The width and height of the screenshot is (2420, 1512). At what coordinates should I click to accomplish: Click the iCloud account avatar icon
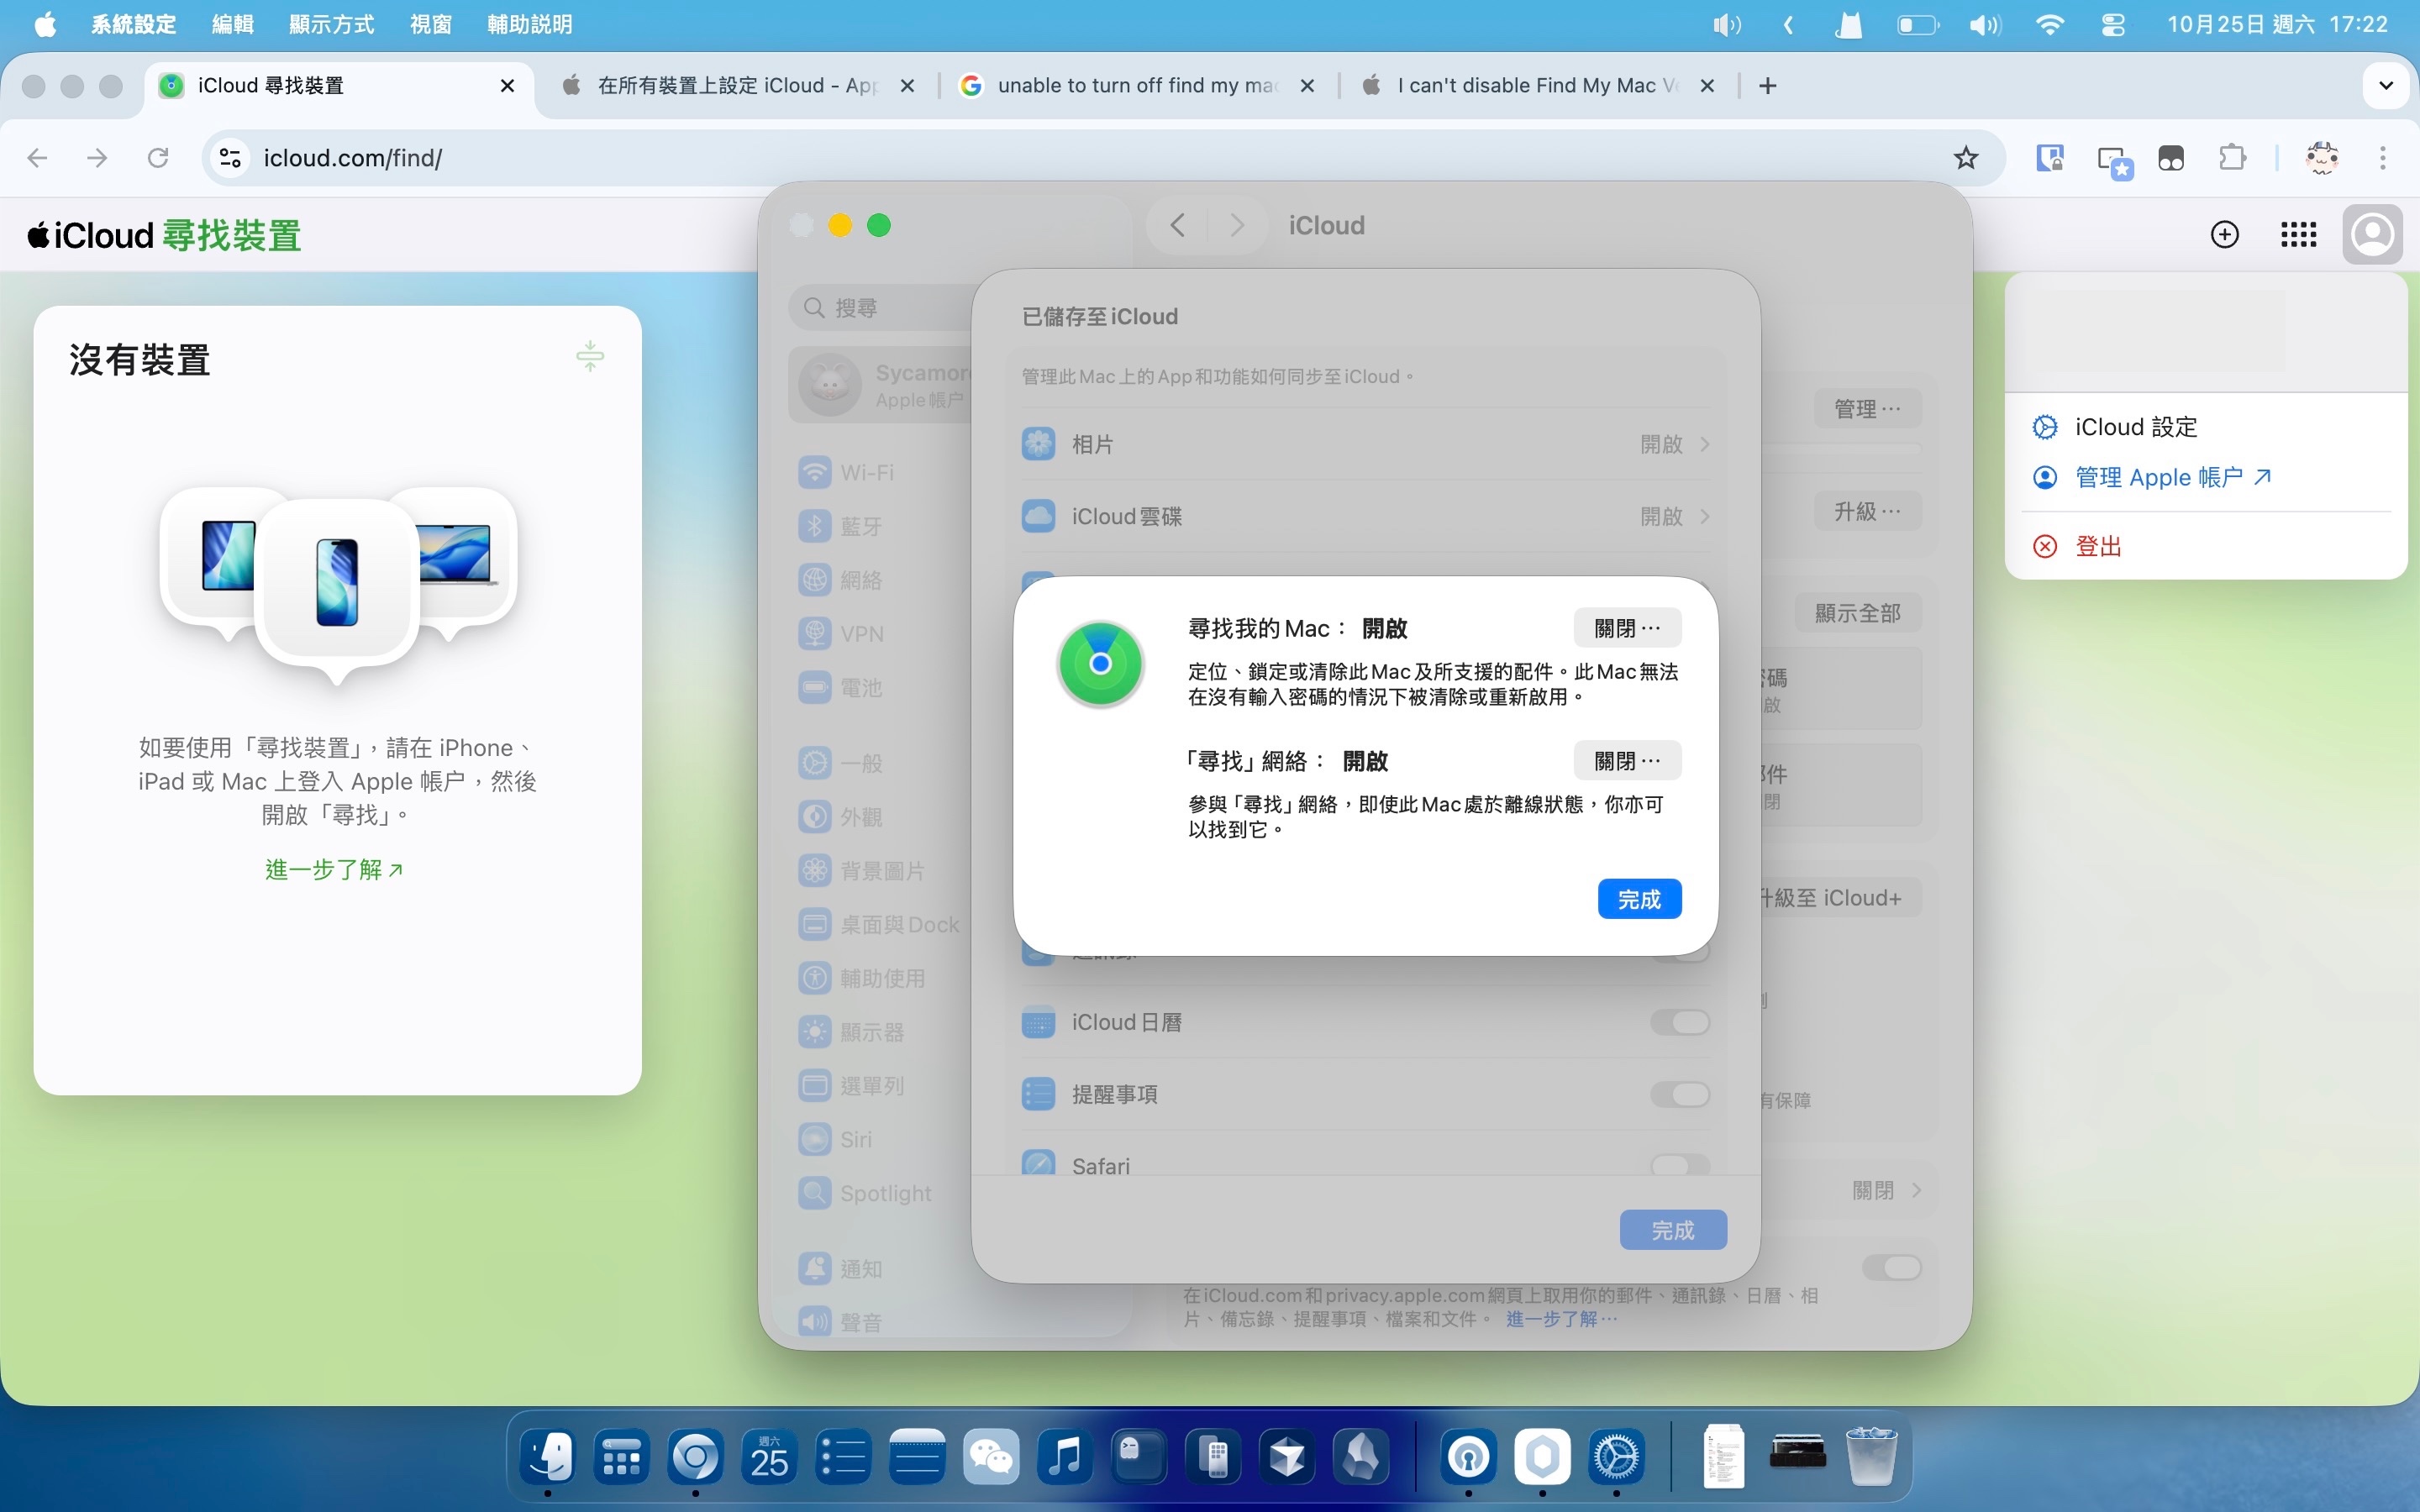[x=2372, y=235]
